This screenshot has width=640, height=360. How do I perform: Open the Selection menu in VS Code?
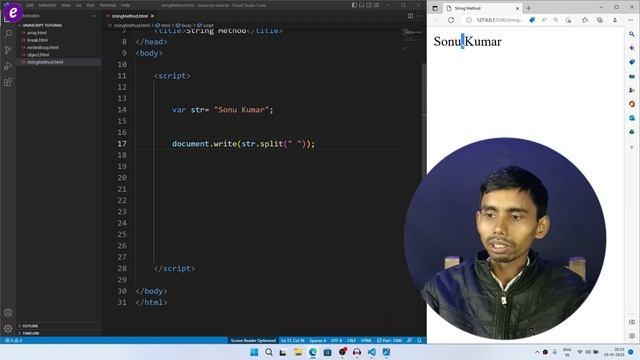47,5
